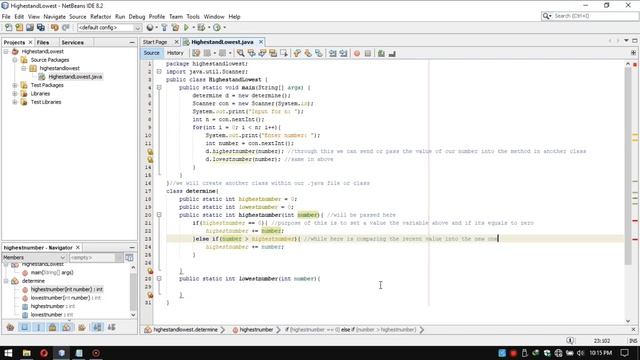Click Next Bookmark editor icon
Viewport: 640px width, 360px height.
pos(308,53)
